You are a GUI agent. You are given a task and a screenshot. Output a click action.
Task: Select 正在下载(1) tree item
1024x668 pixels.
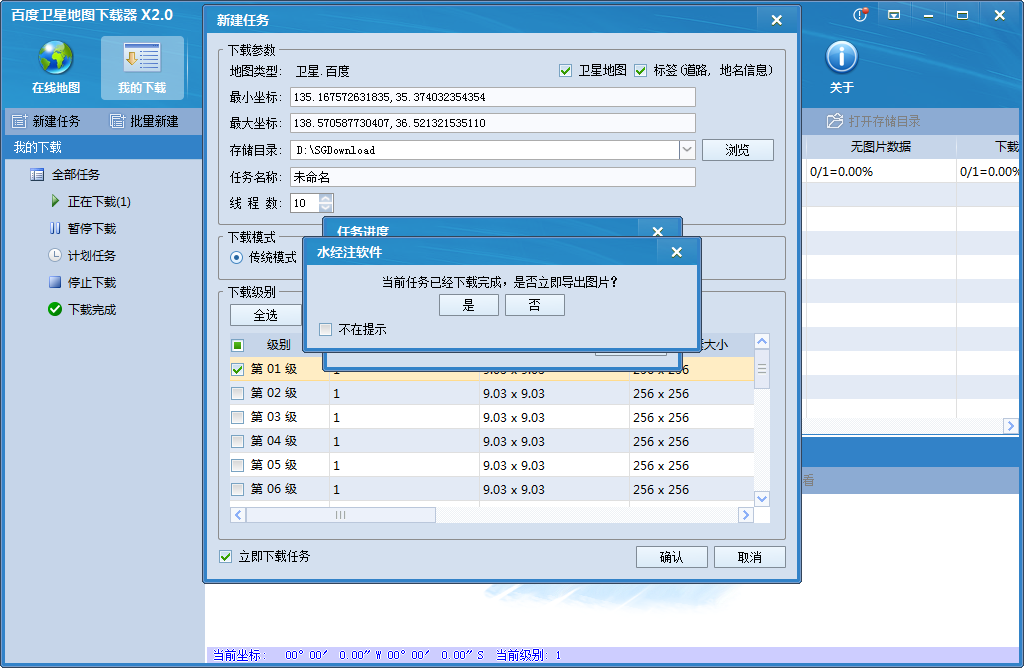pos(91,202)
